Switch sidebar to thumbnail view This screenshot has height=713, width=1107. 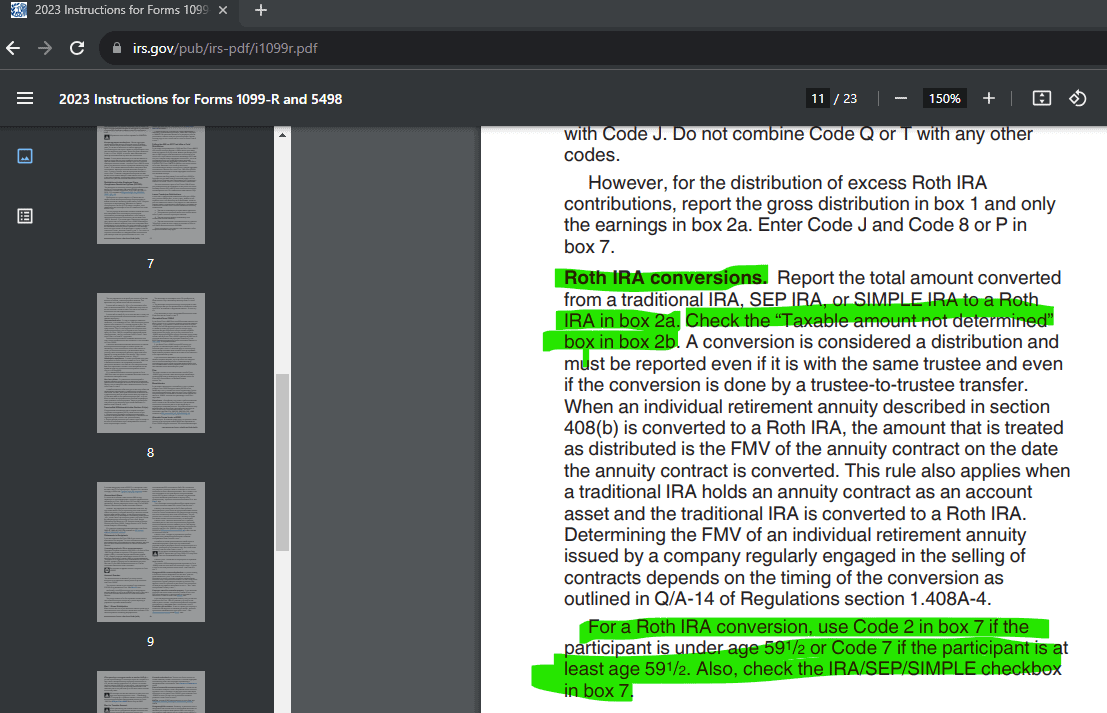point(25,156)
